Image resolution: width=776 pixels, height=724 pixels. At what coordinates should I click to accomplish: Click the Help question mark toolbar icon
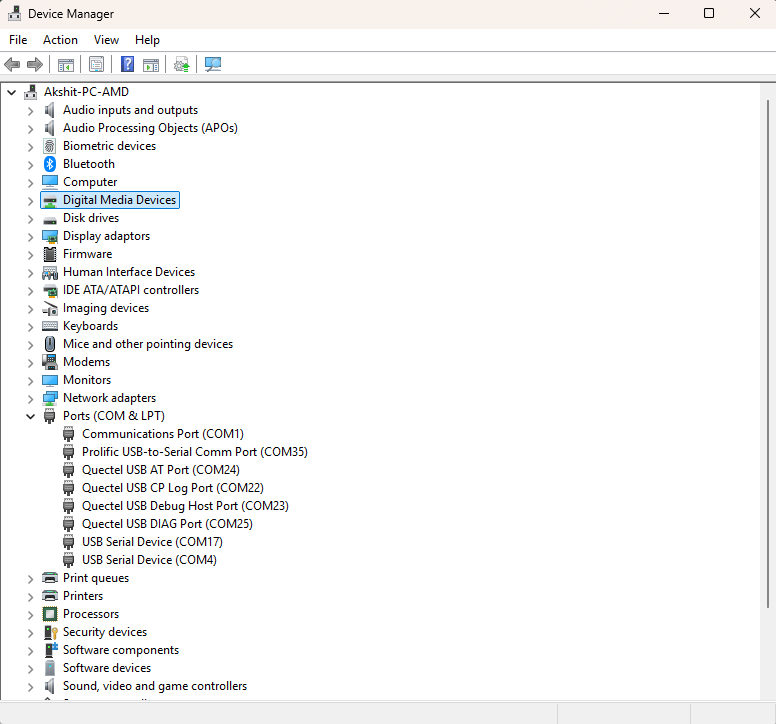(x=127, y=65)
